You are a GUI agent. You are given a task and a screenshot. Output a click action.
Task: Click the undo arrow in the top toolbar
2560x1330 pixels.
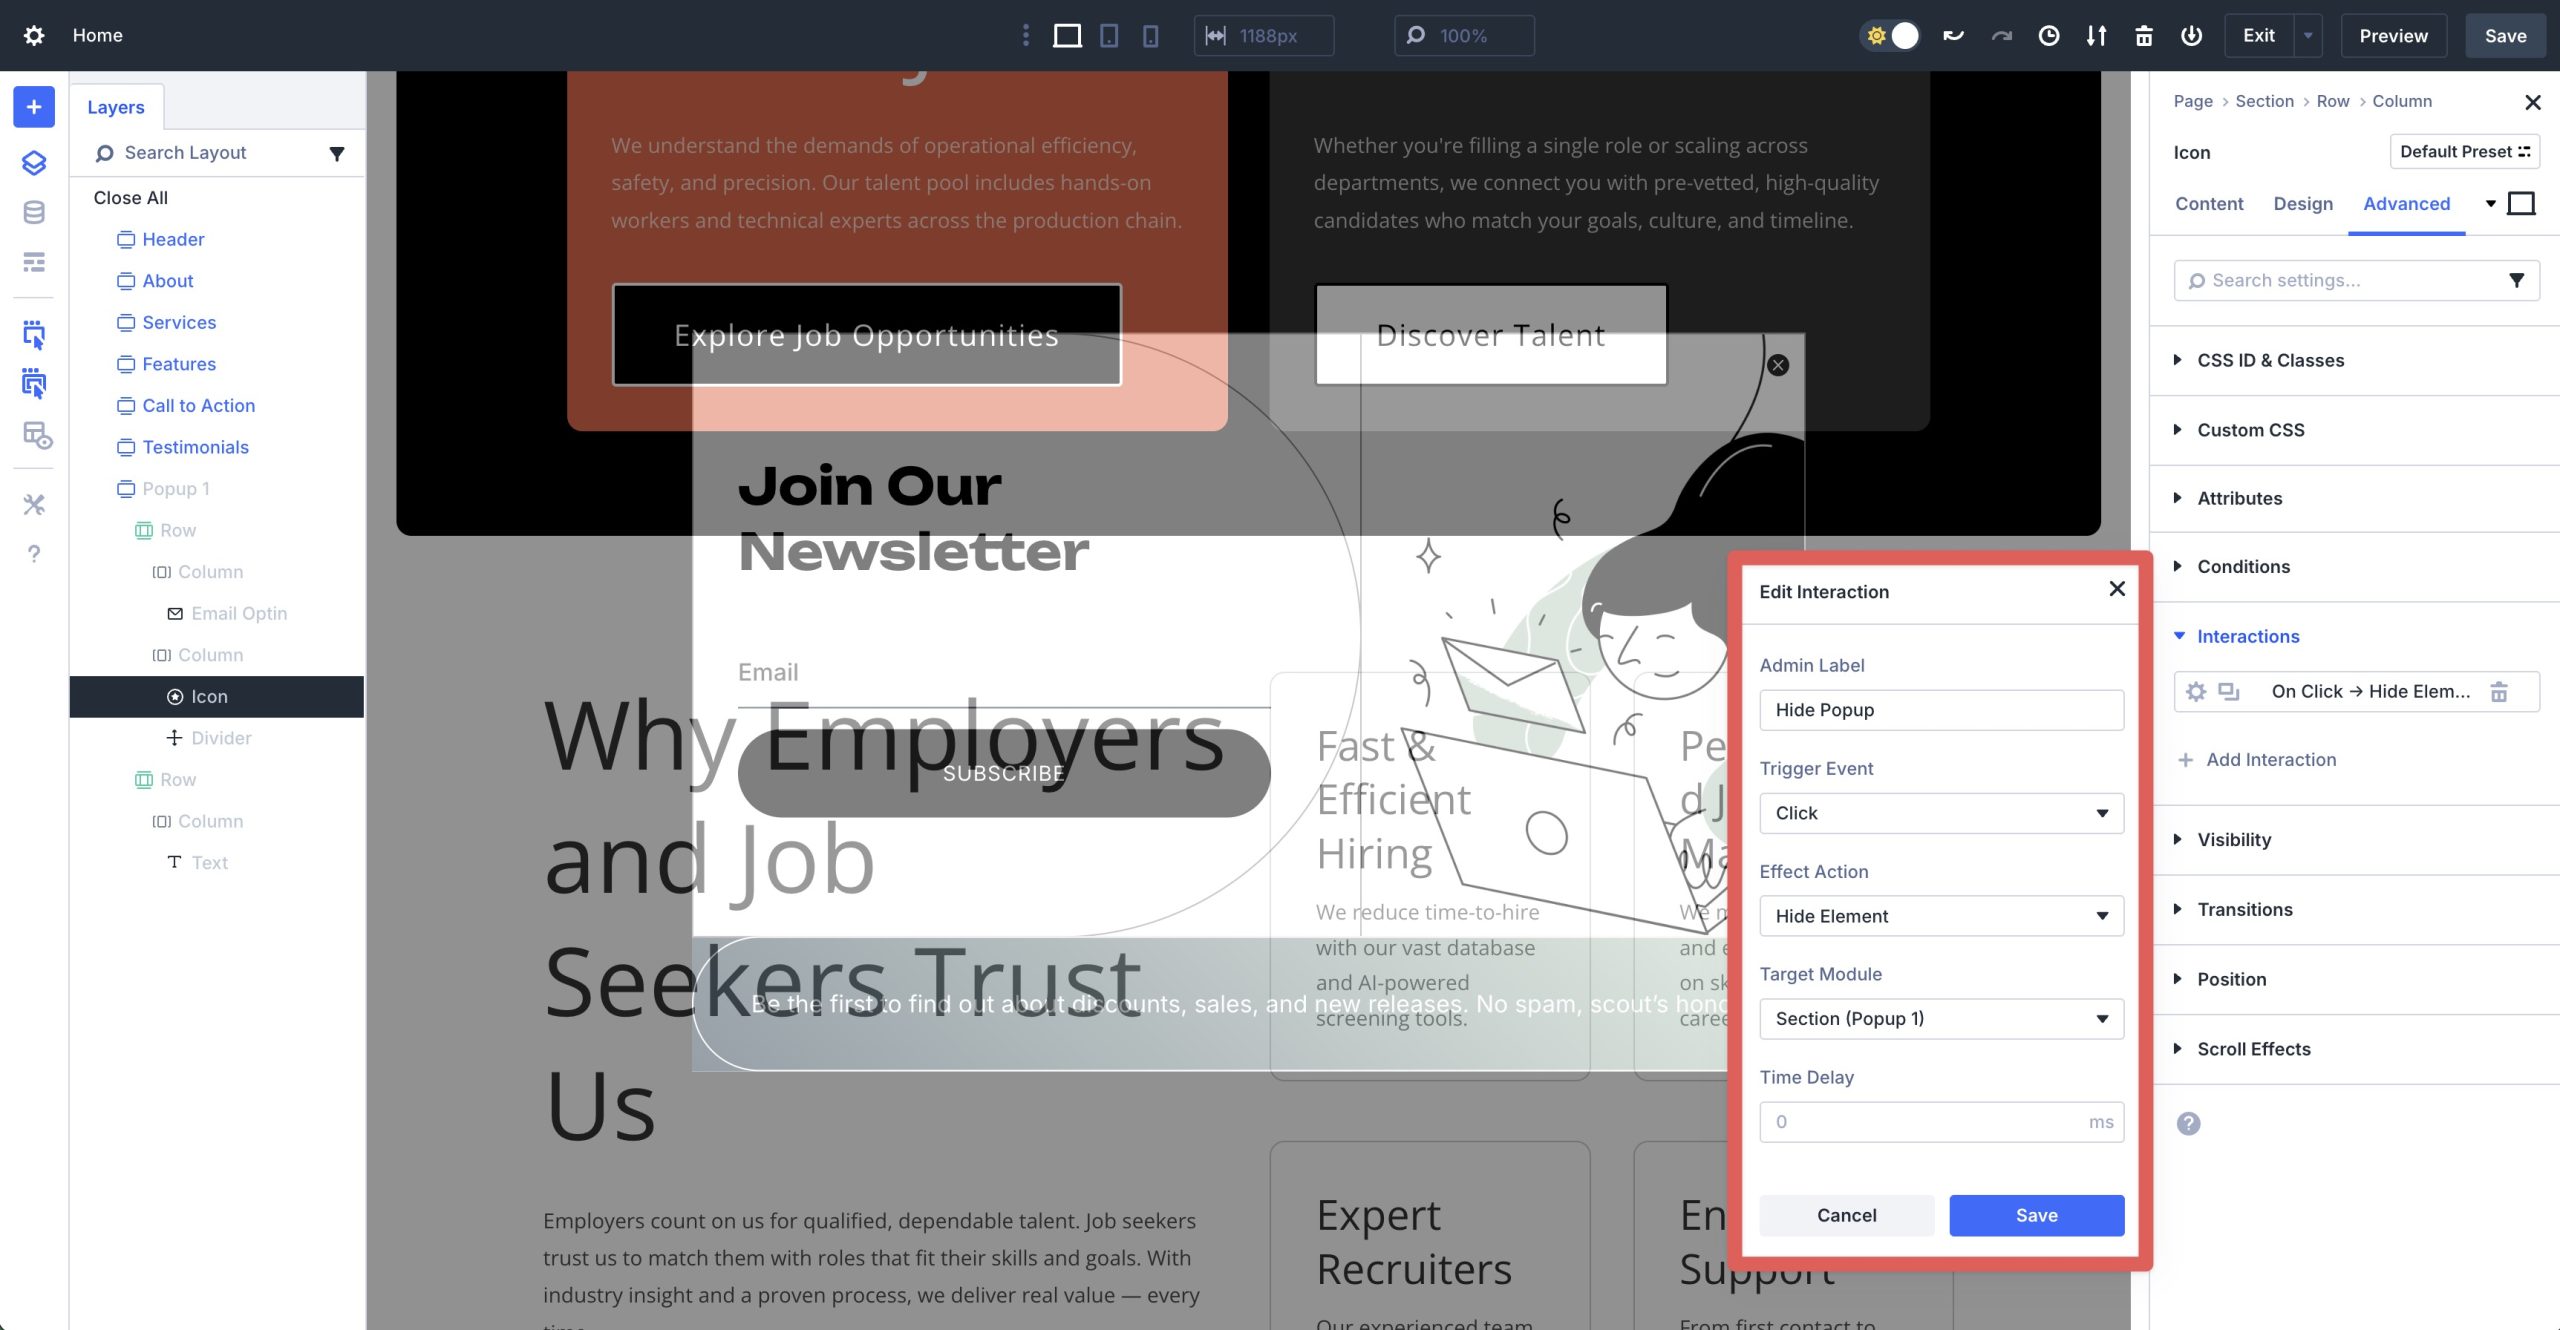(1952, 35)
